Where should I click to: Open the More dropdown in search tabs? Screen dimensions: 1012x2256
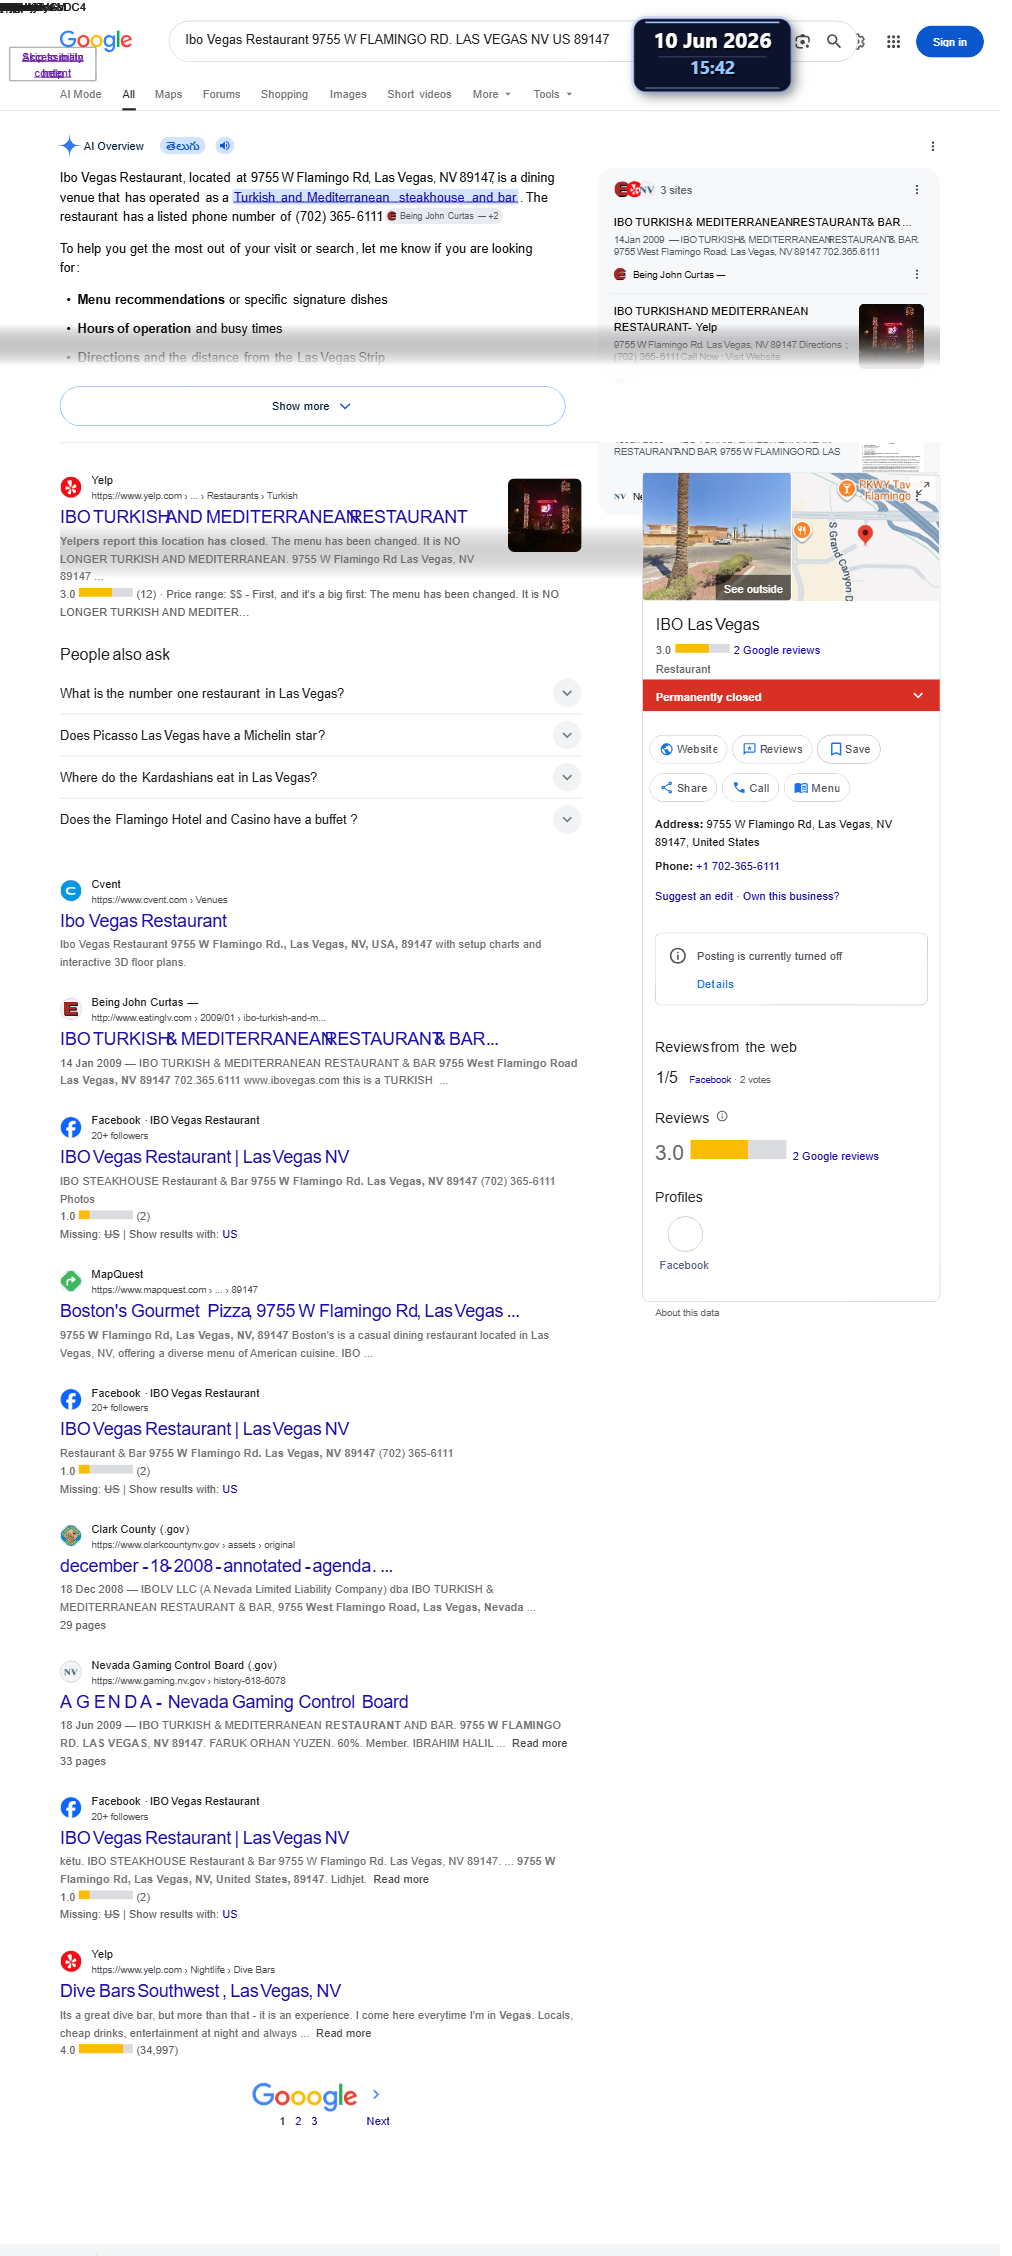[491, 94]
